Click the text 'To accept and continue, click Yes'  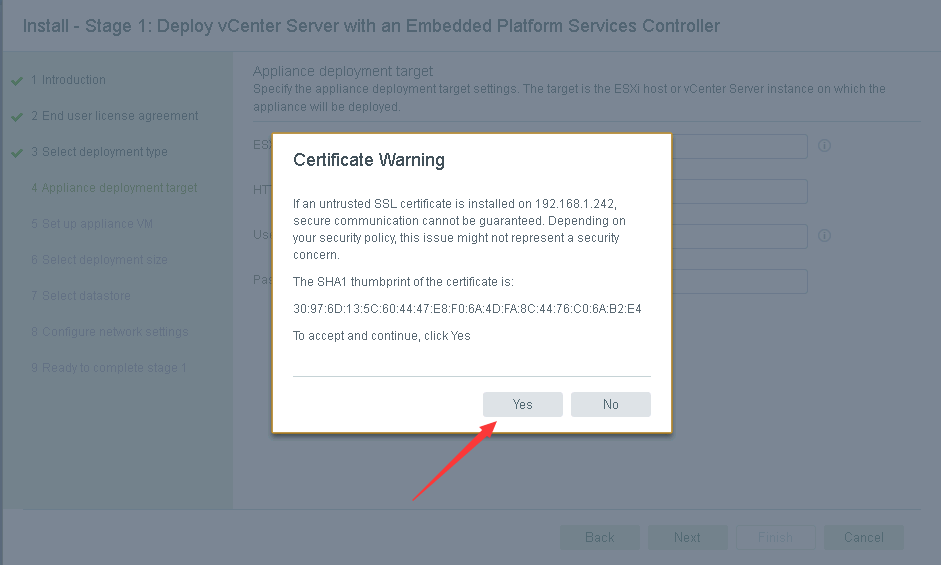pos(382,336)
